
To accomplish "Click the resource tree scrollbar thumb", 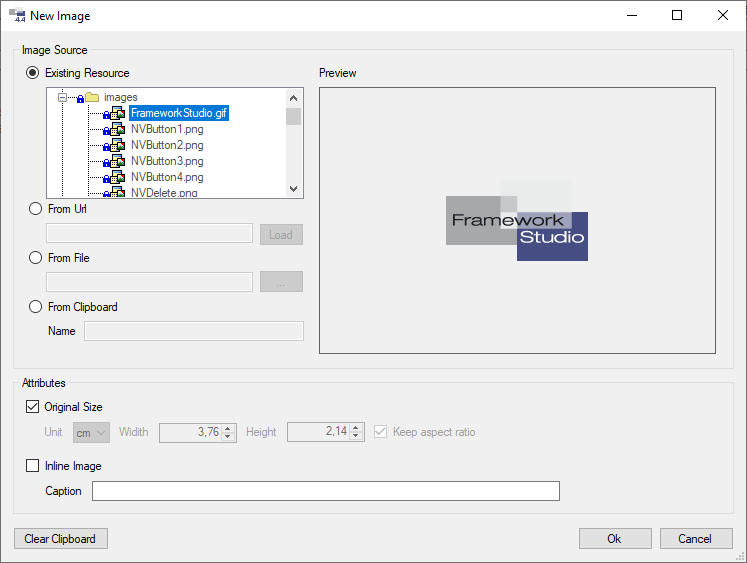I will point(293,117).
